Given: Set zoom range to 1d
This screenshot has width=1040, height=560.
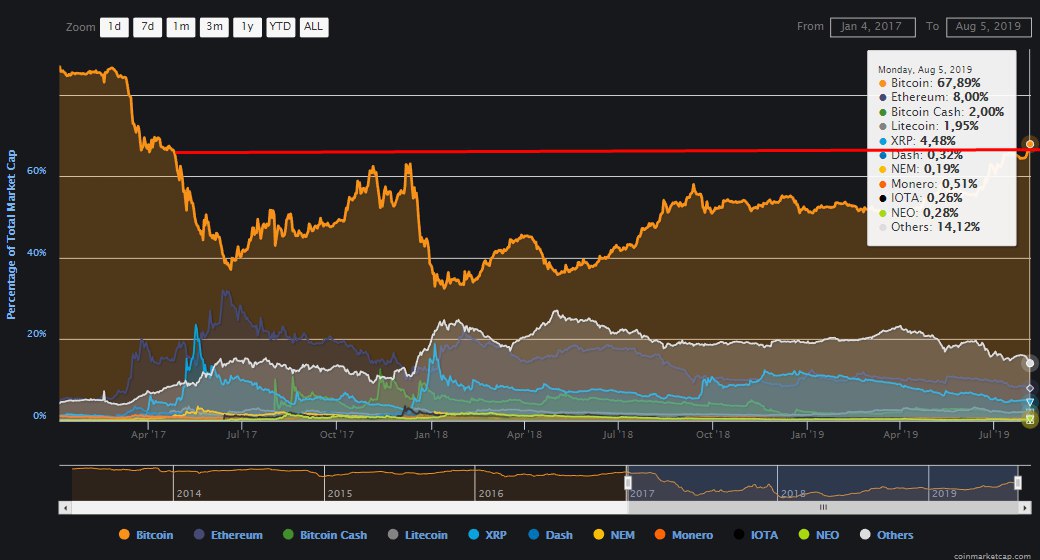Looking at the screenshot, I should click(x=114, y=27).
